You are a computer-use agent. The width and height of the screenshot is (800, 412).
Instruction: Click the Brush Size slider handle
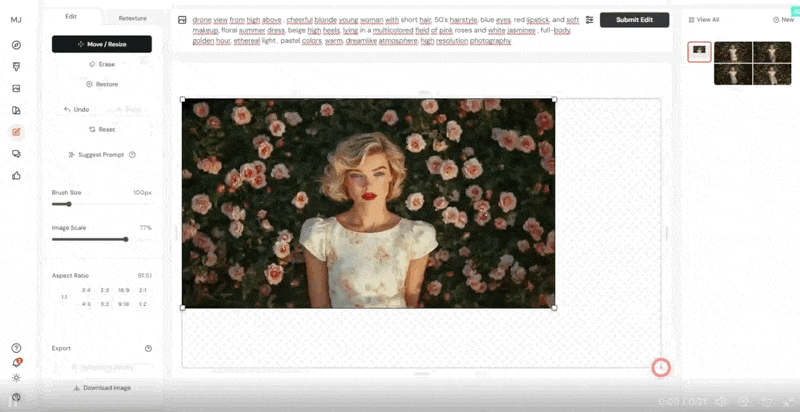[x=69, y=204]
